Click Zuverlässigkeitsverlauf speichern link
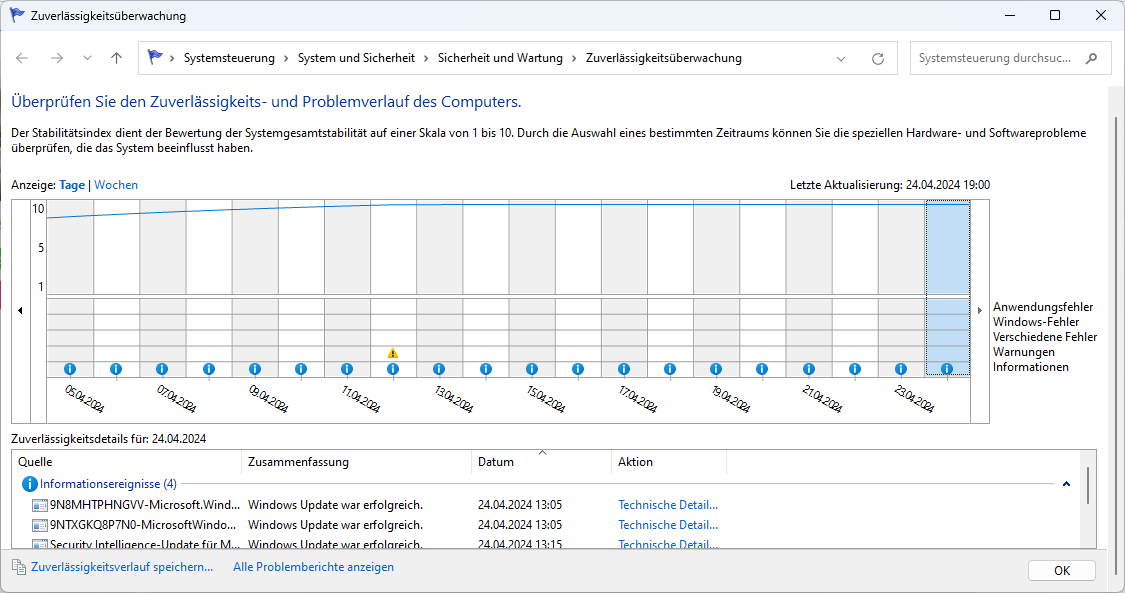Screen dimensions: 1125x593 (122, 567)
